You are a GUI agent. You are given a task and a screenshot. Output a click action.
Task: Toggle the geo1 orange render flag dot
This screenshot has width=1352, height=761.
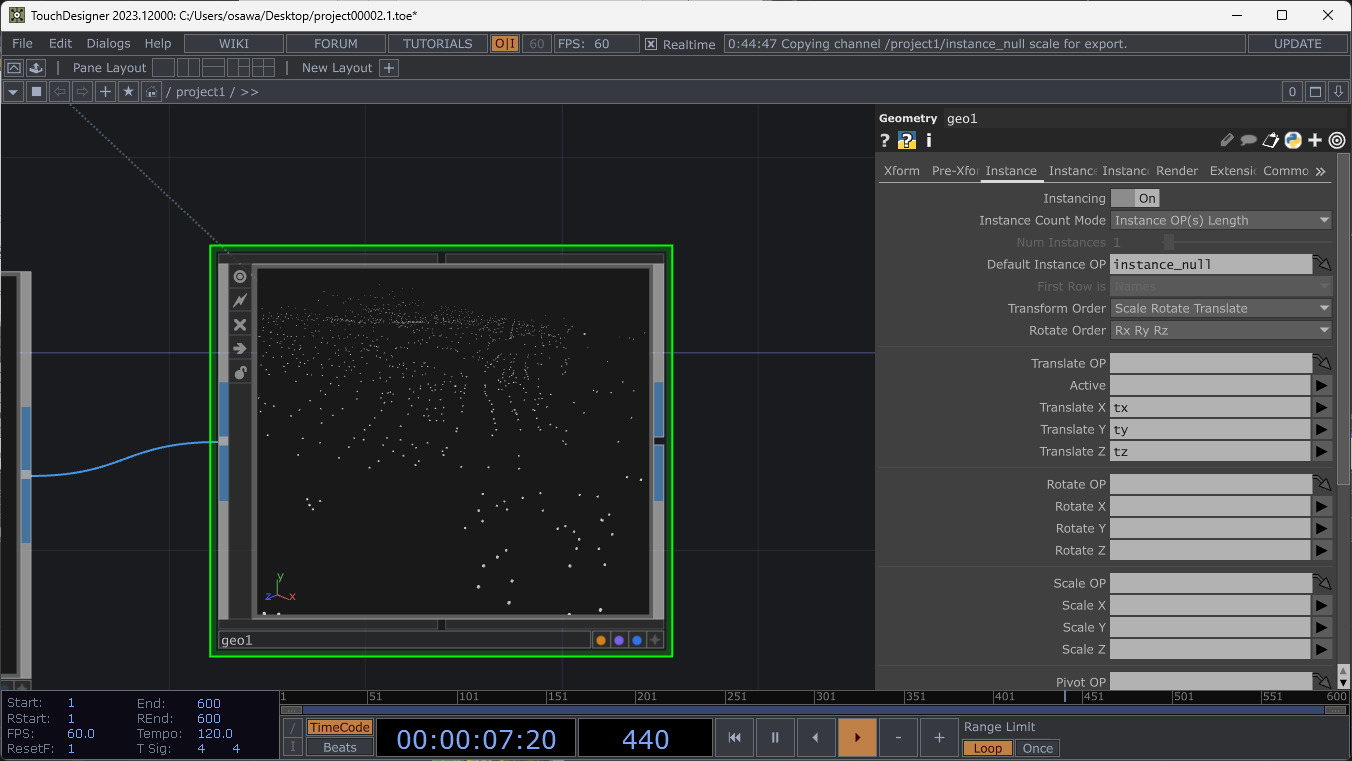601,640
